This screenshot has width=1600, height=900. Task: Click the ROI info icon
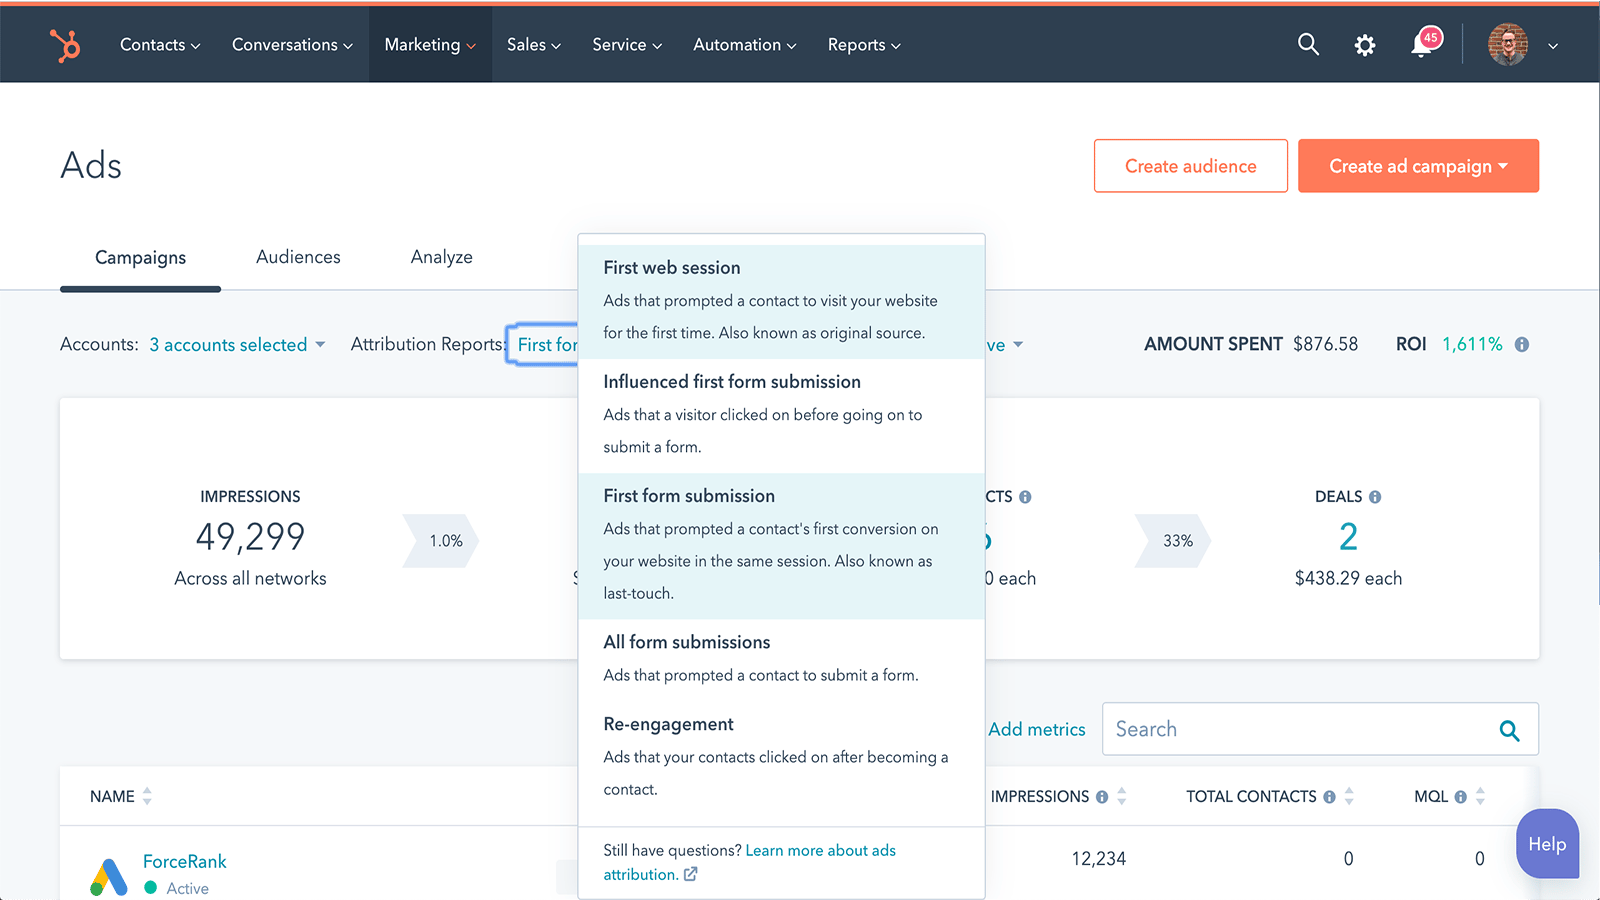click(1523, 343)
